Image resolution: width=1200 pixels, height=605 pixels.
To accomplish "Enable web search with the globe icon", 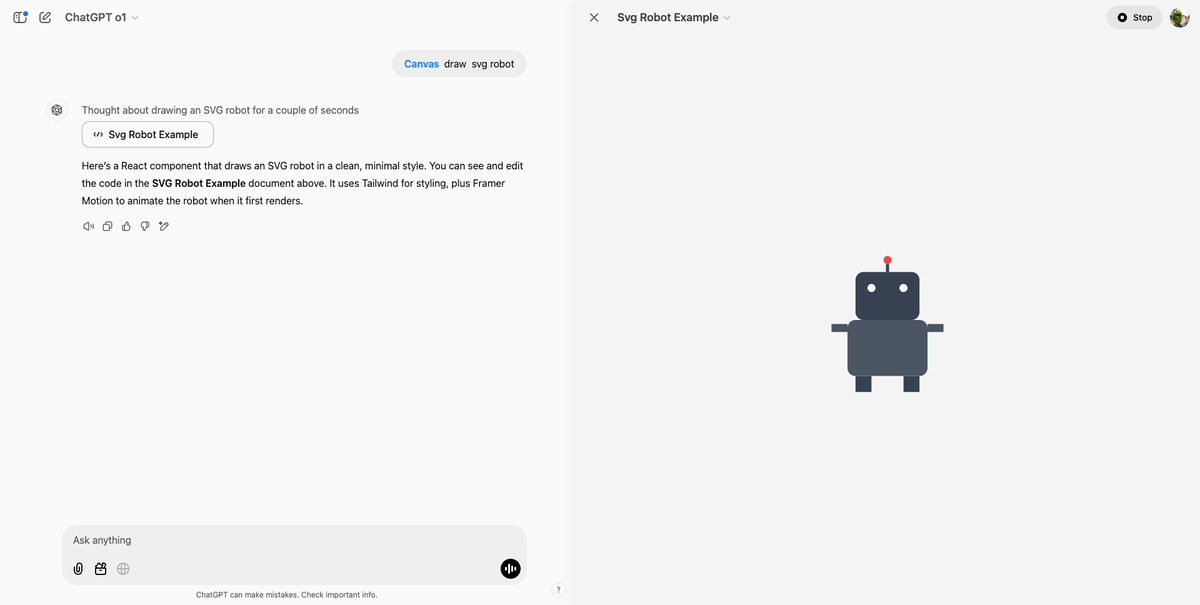I will pyautogui.click(x=122, y=568).
